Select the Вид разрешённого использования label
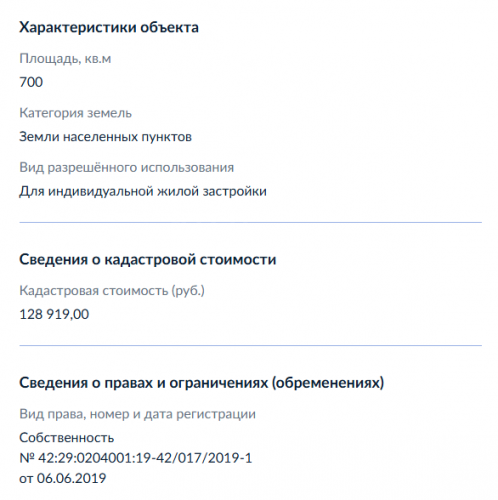The image size is (498, 500). [x=127, y=168]
